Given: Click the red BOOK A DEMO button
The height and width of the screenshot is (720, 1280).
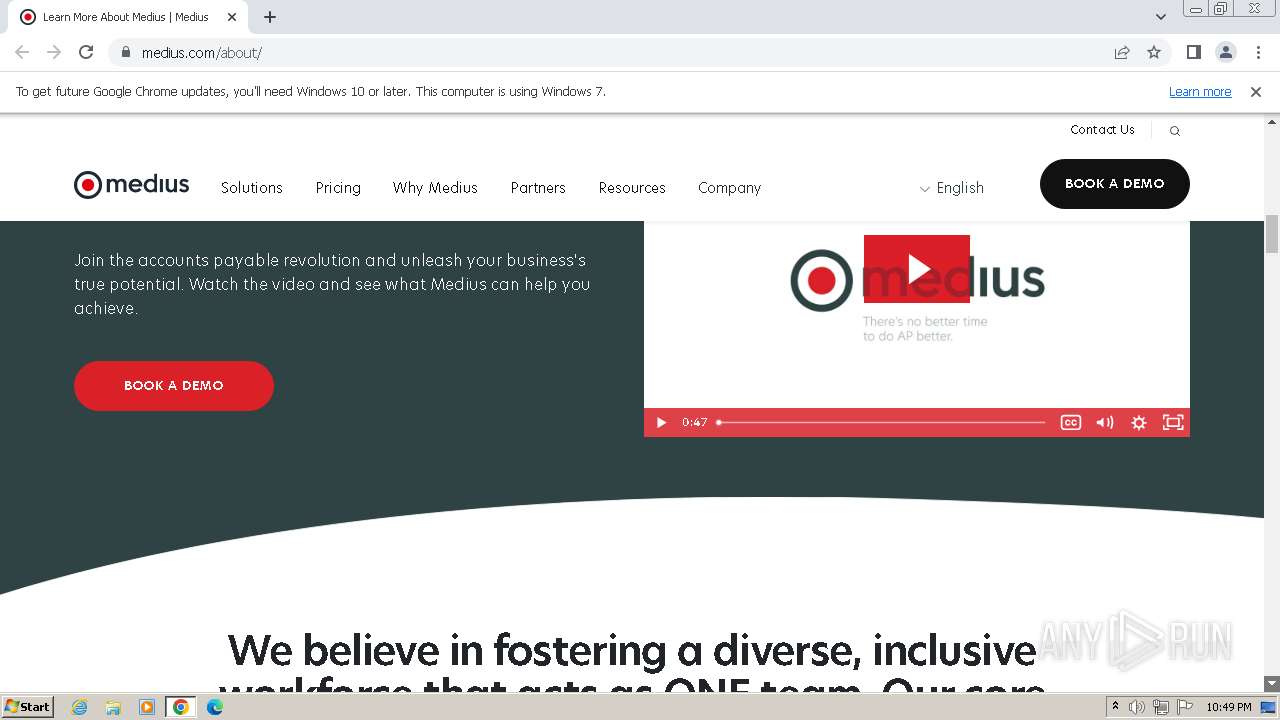Looking at the screenshot, I should (x=174, y=386).
